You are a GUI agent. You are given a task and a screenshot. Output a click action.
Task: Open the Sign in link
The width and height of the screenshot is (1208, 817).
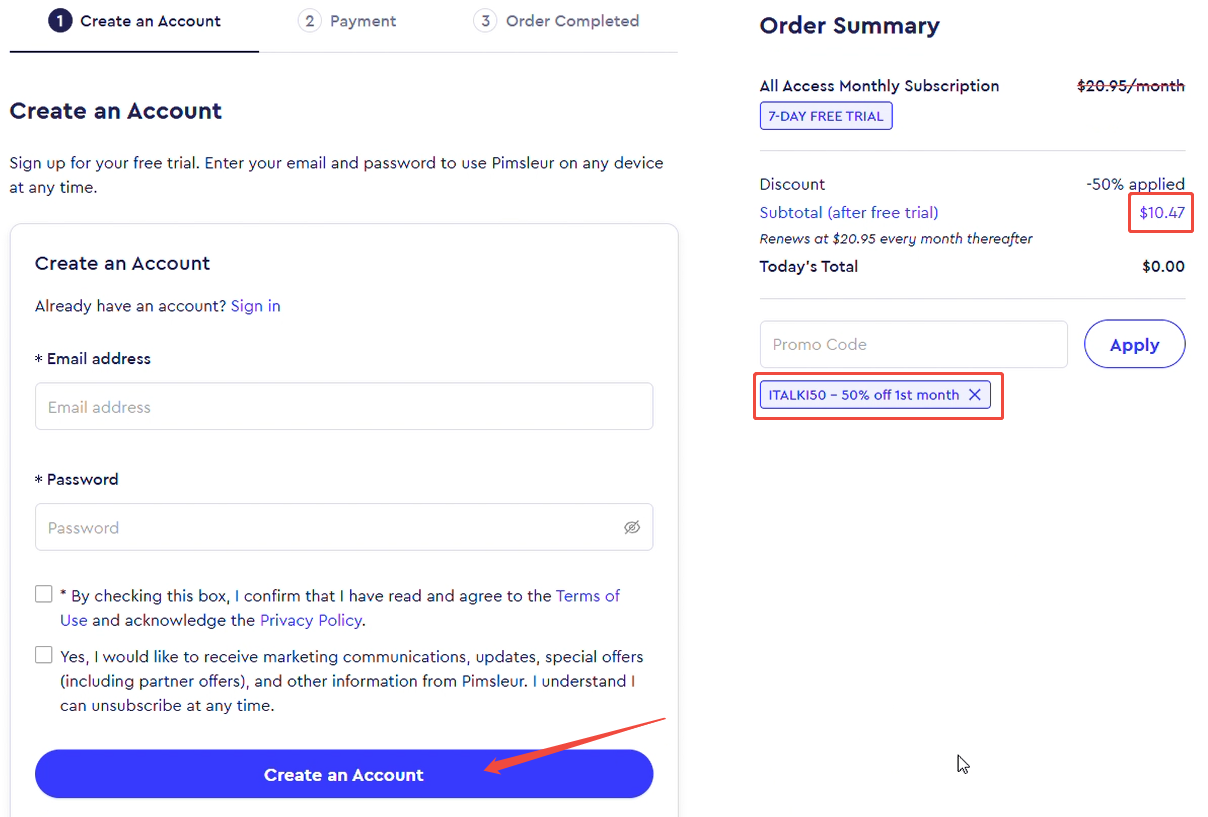click(256, 306)
